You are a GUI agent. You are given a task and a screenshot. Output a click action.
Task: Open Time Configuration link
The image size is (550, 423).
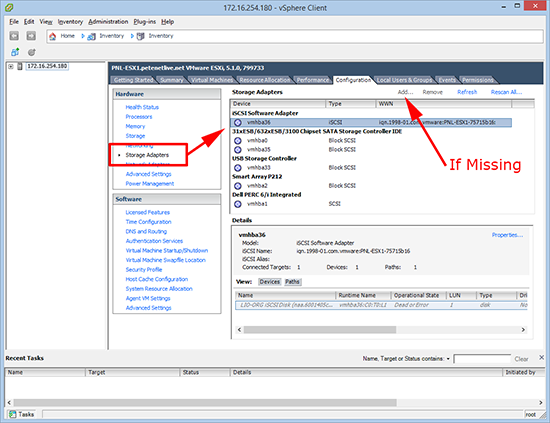(148, 222)
